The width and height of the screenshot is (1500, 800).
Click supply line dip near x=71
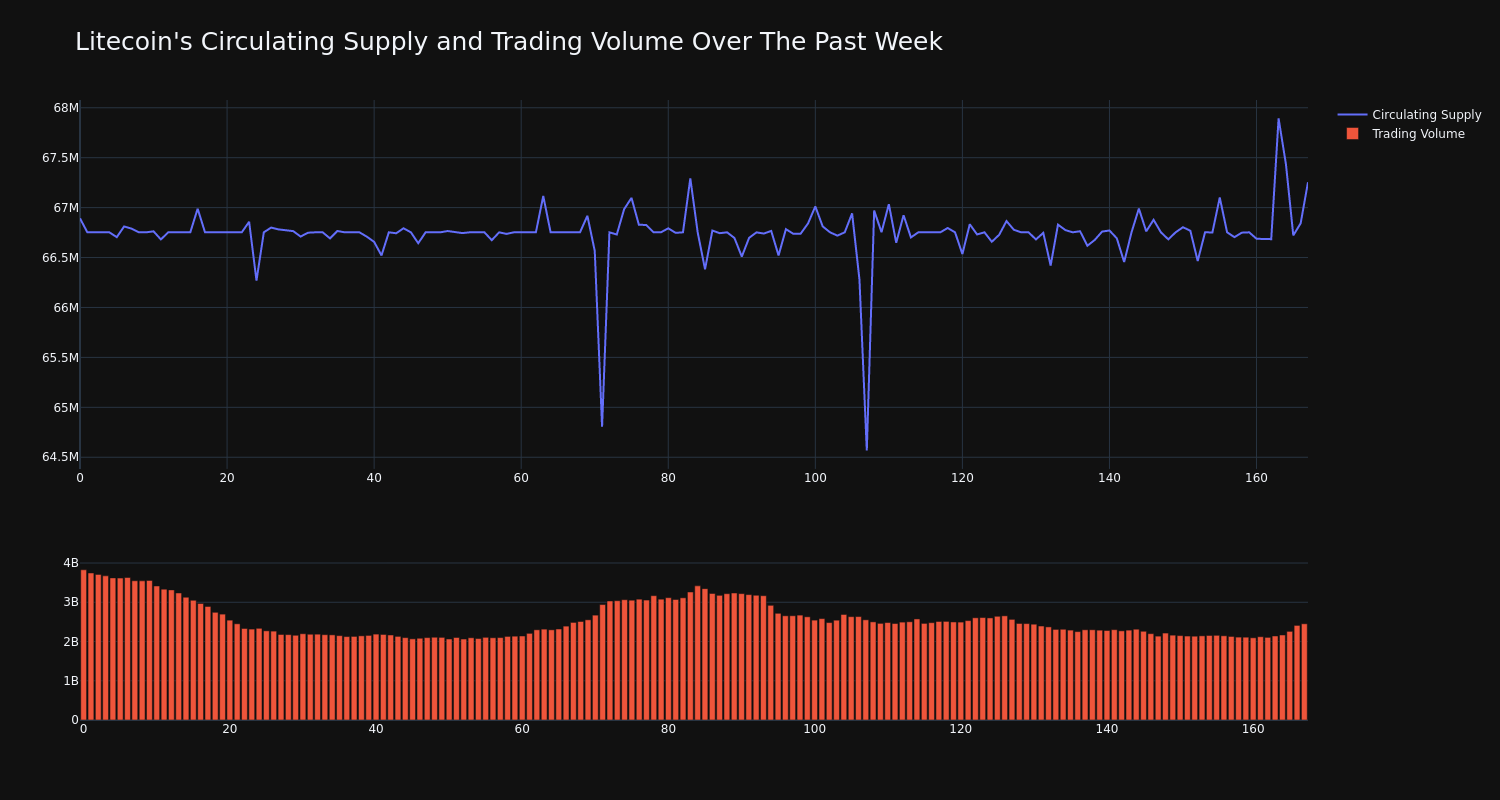602,425
